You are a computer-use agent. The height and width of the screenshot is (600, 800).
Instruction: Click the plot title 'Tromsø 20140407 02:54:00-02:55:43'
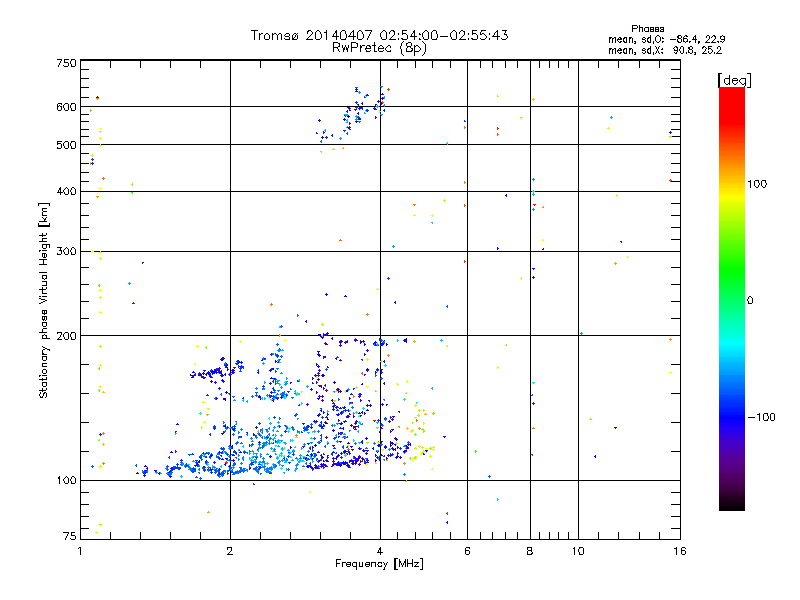(379, 35)
